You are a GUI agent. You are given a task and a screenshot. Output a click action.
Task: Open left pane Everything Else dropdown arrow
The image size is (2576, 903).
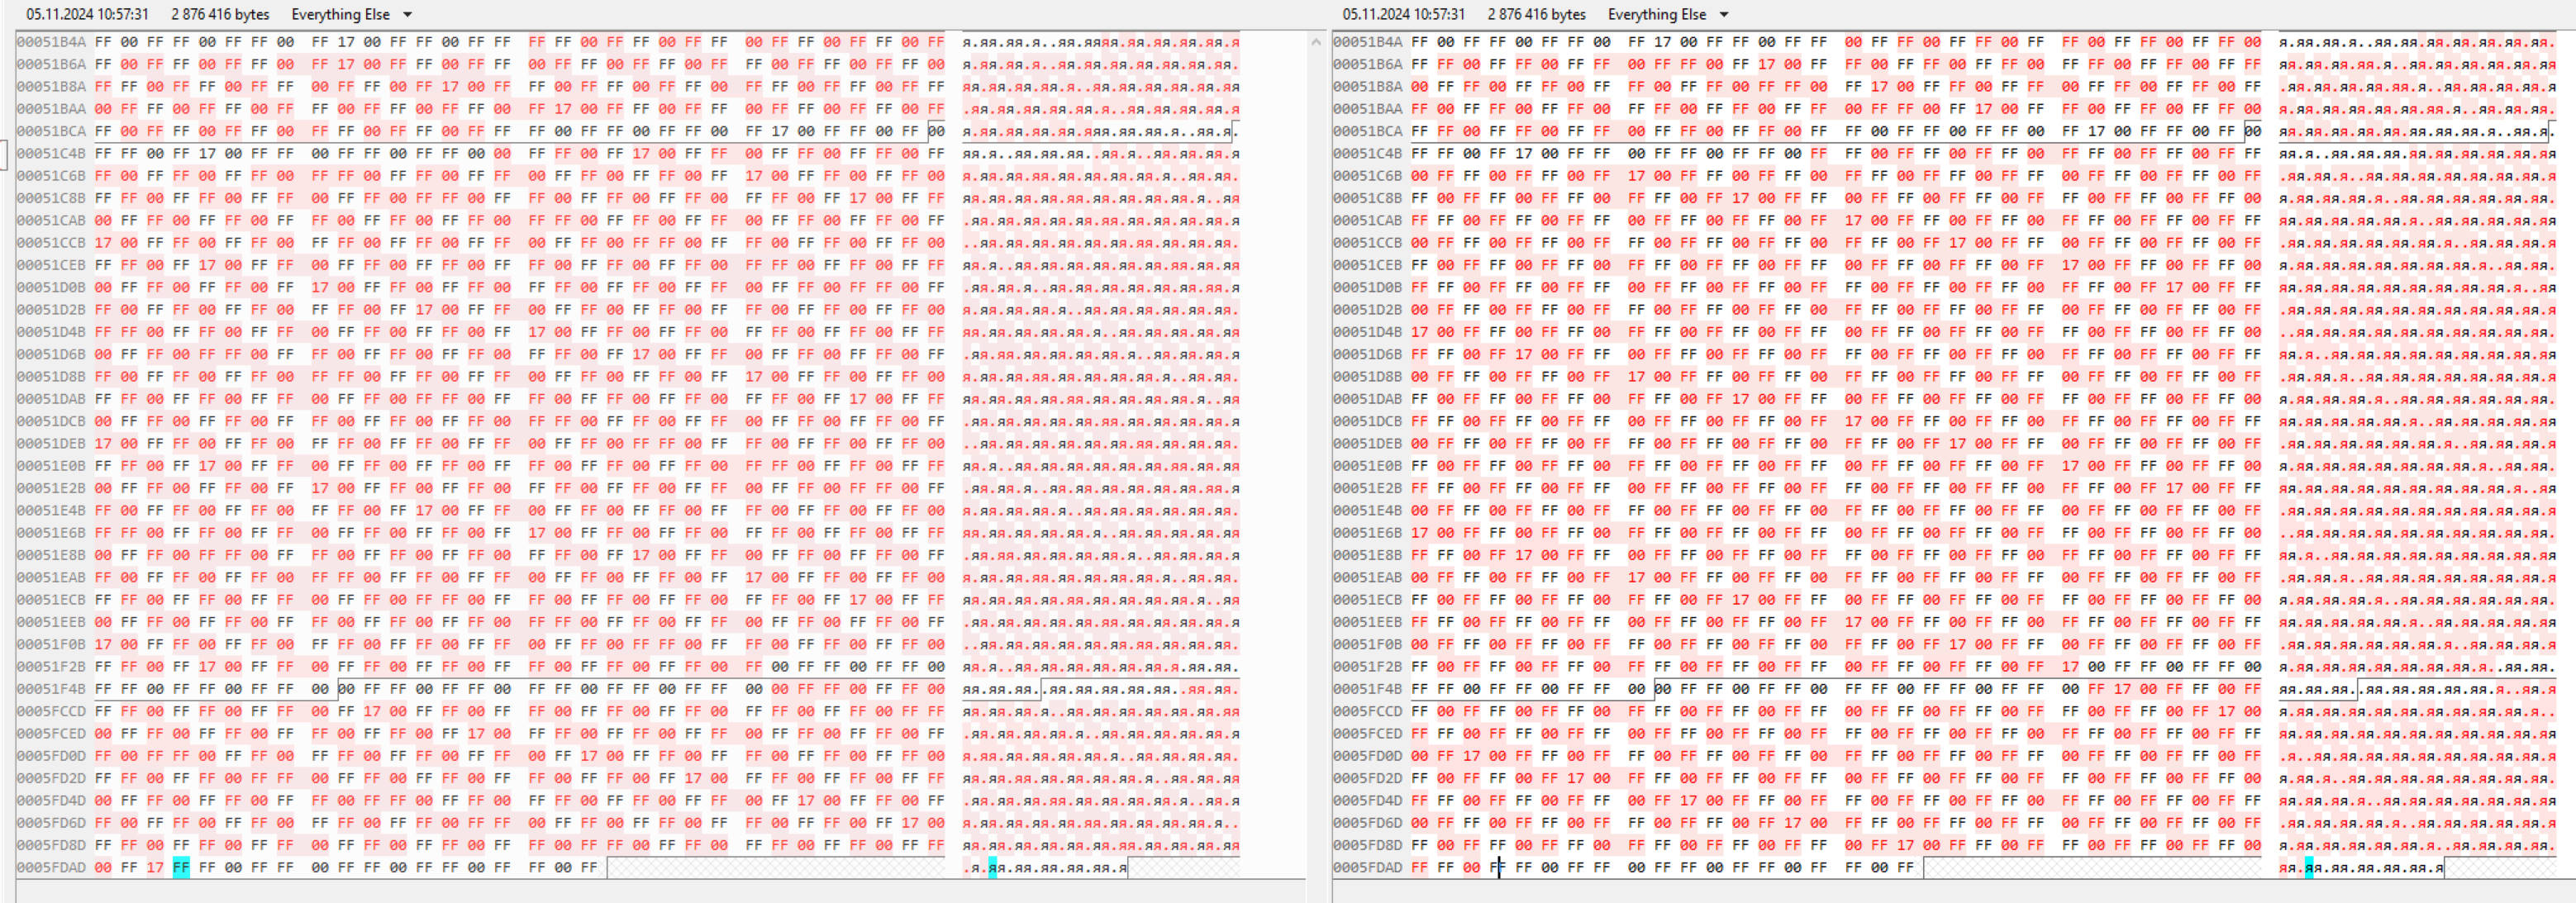click(x=407, y=15)
